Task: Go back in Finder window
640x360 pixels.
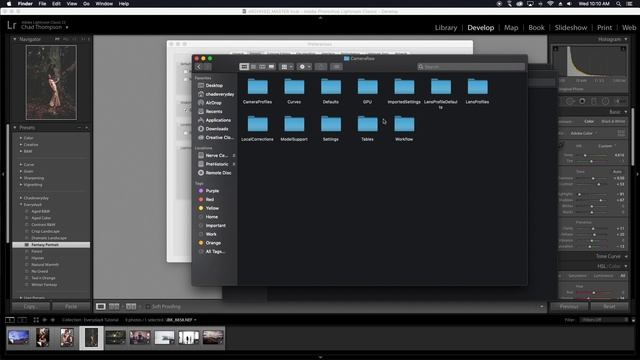Action: [x=199, y=67]
